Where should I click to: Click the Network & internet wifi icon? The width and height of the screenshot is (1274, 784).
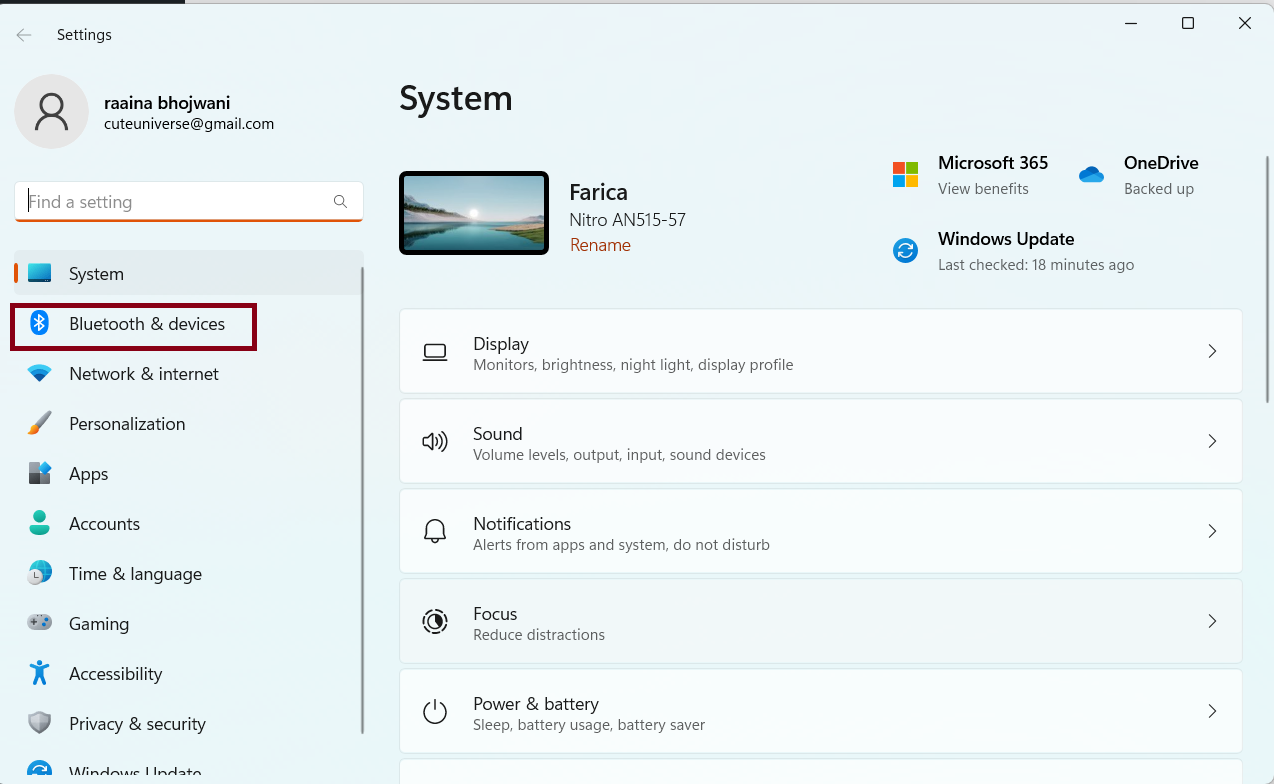40,374
